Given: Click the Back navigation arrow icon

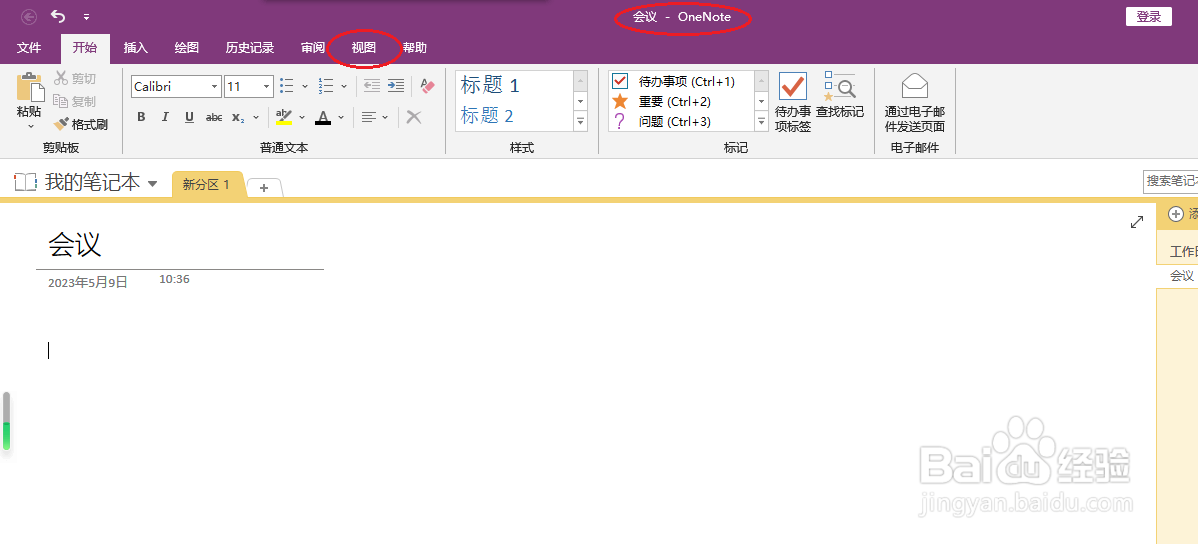Looking at the screenshot, I should [28, 16].
